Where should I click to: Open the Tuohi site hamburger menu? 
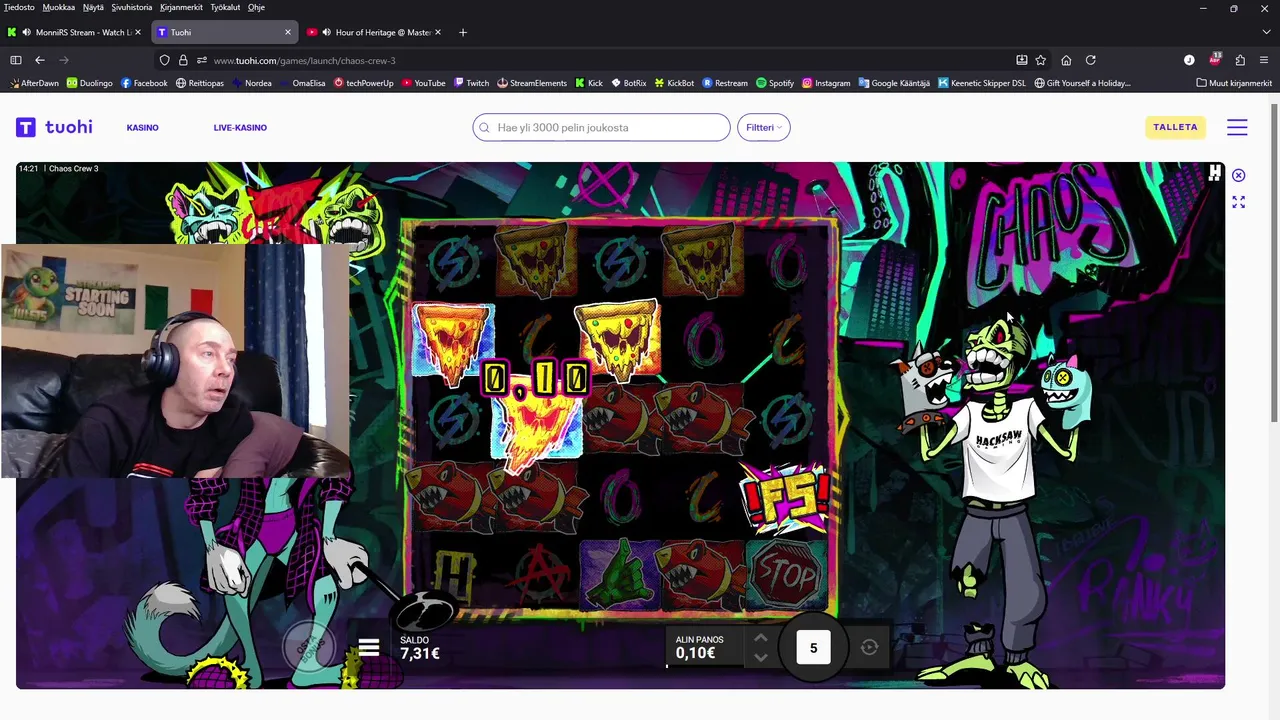(x=1237, y=127)
